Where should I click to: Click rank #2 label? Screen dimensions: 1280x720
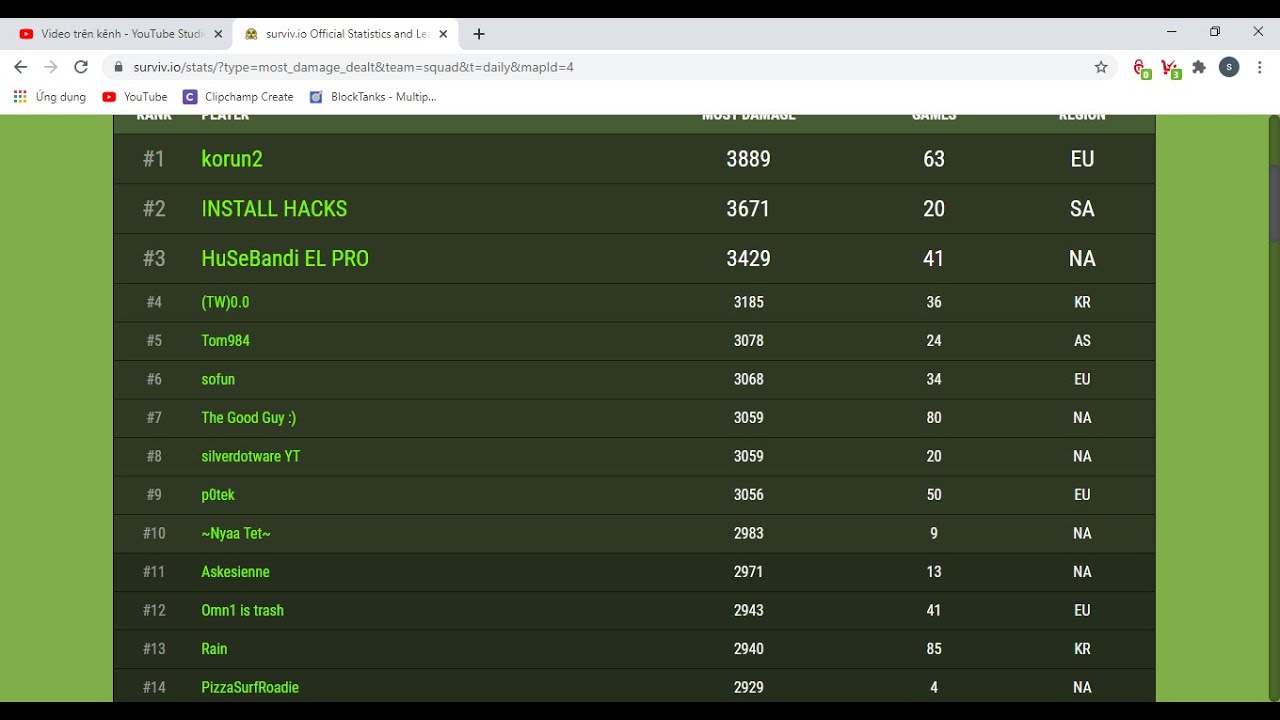(153, 209)
